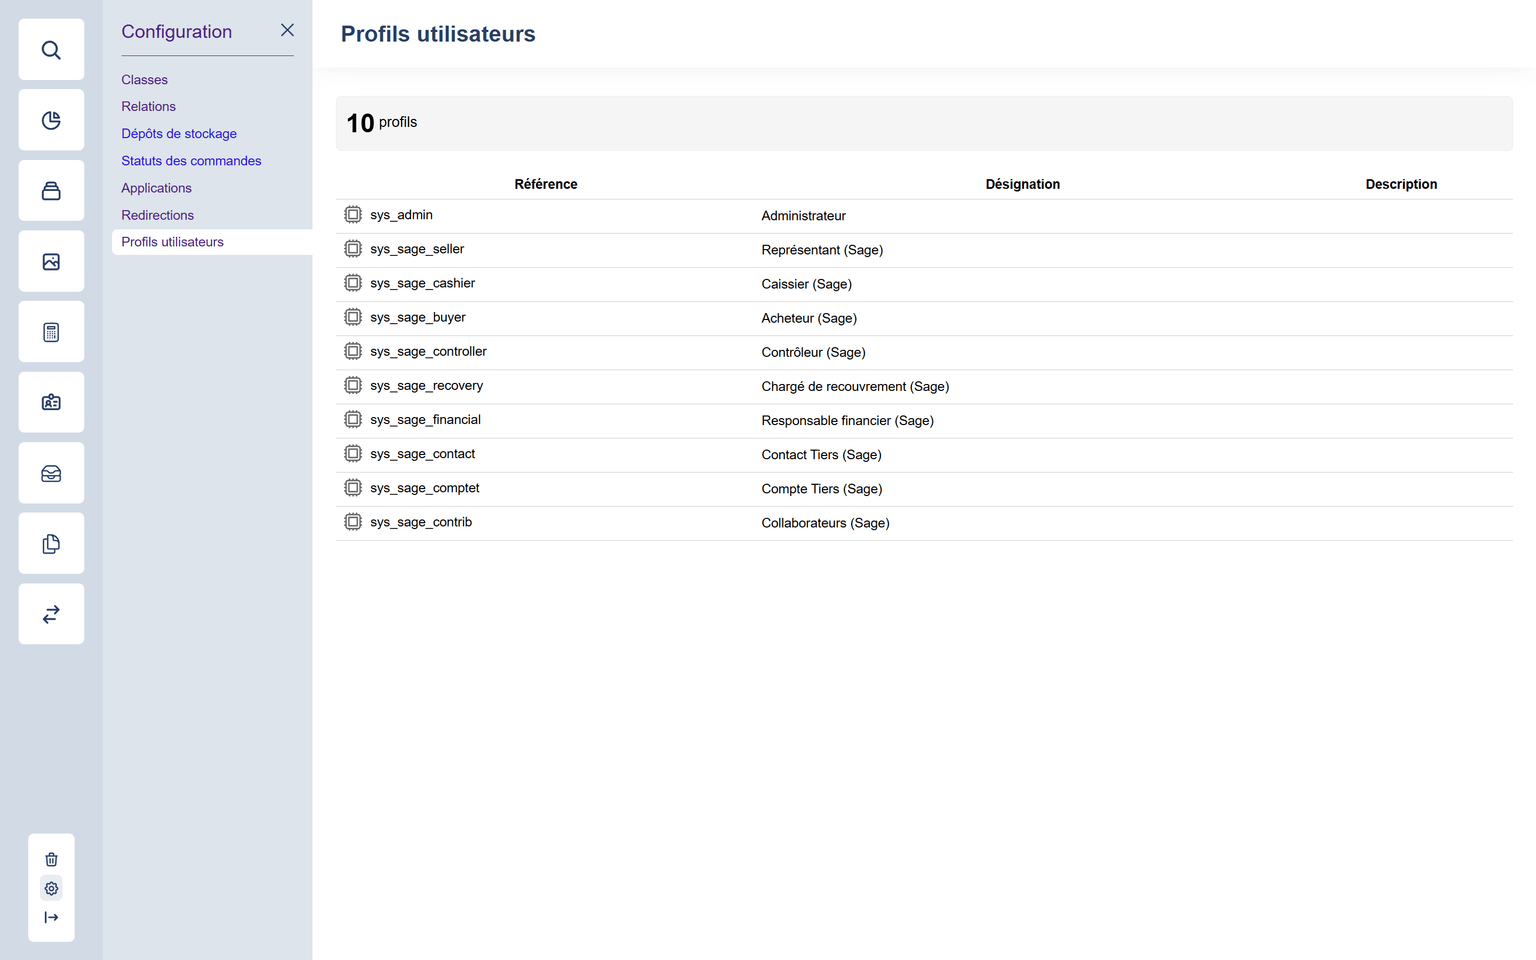Close the Configuration panel

(x=287, y=30)
